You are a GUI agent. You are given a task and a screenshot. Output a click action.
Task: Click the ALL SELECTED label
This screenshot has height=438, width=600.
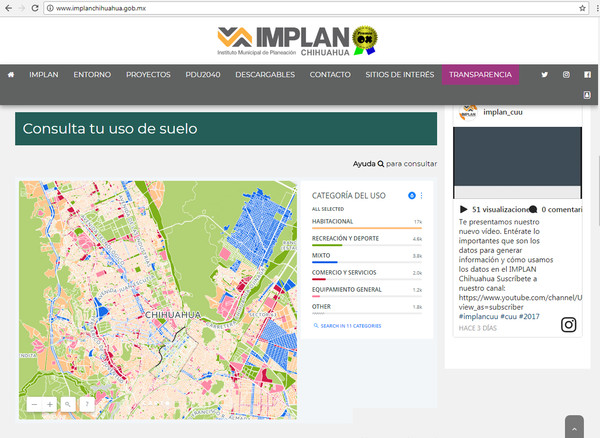point(328,209)
